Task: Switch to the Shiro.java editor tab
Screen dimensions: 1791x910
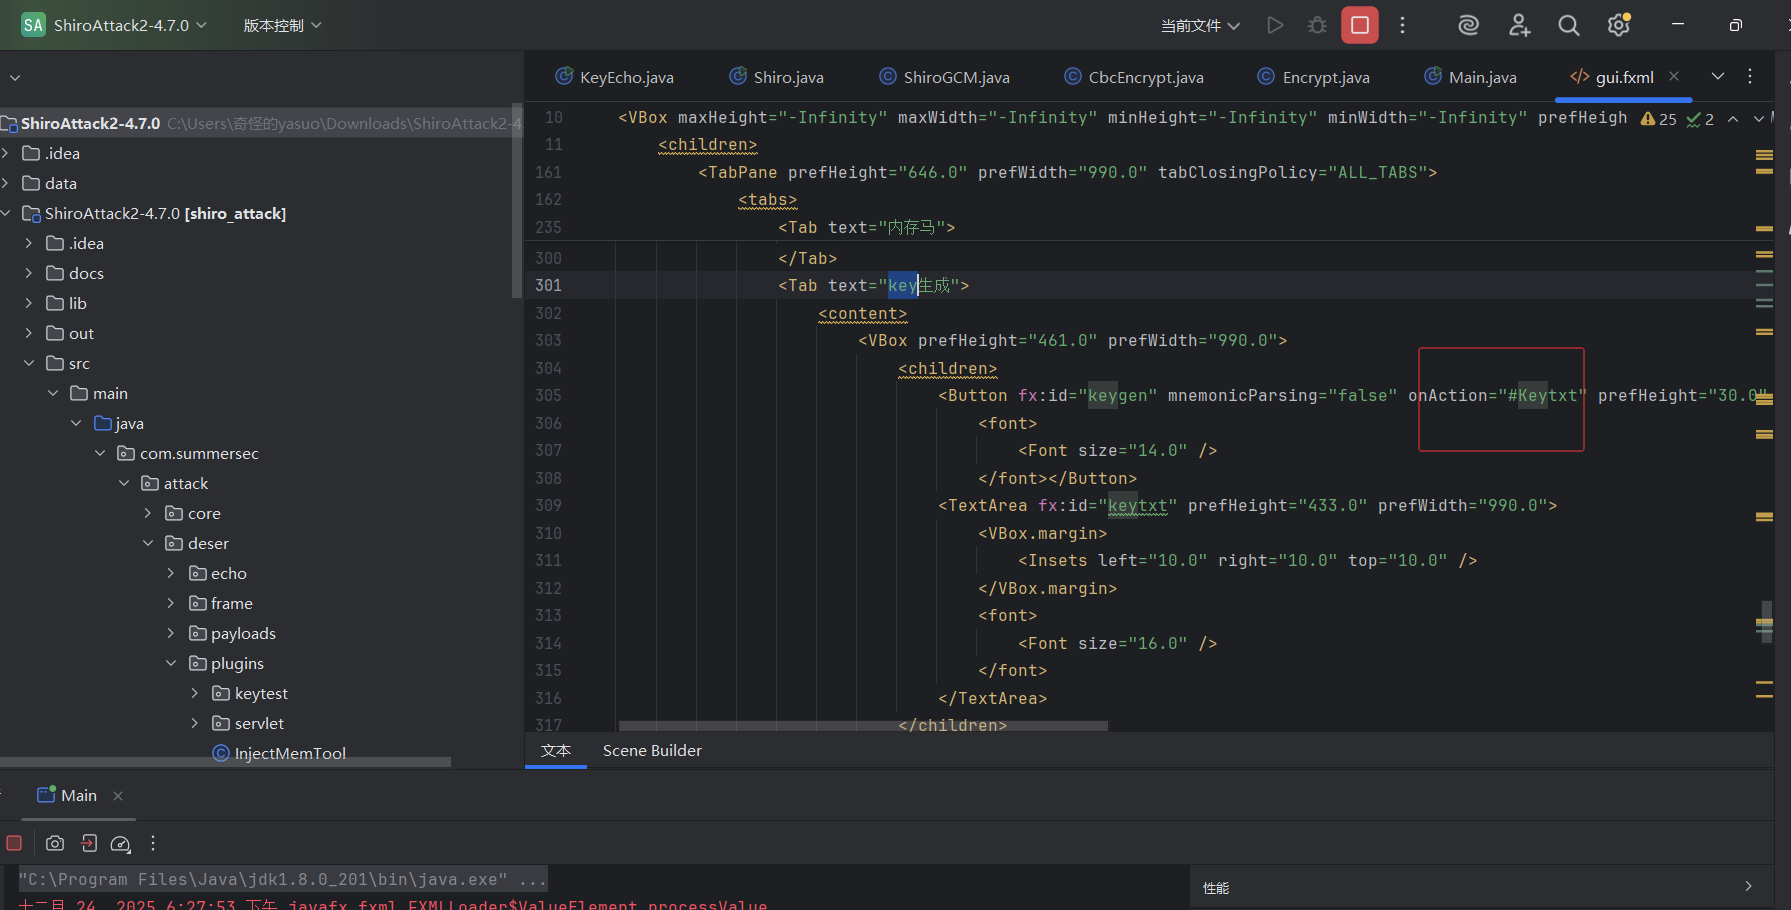Action: (x=788, y=77)
